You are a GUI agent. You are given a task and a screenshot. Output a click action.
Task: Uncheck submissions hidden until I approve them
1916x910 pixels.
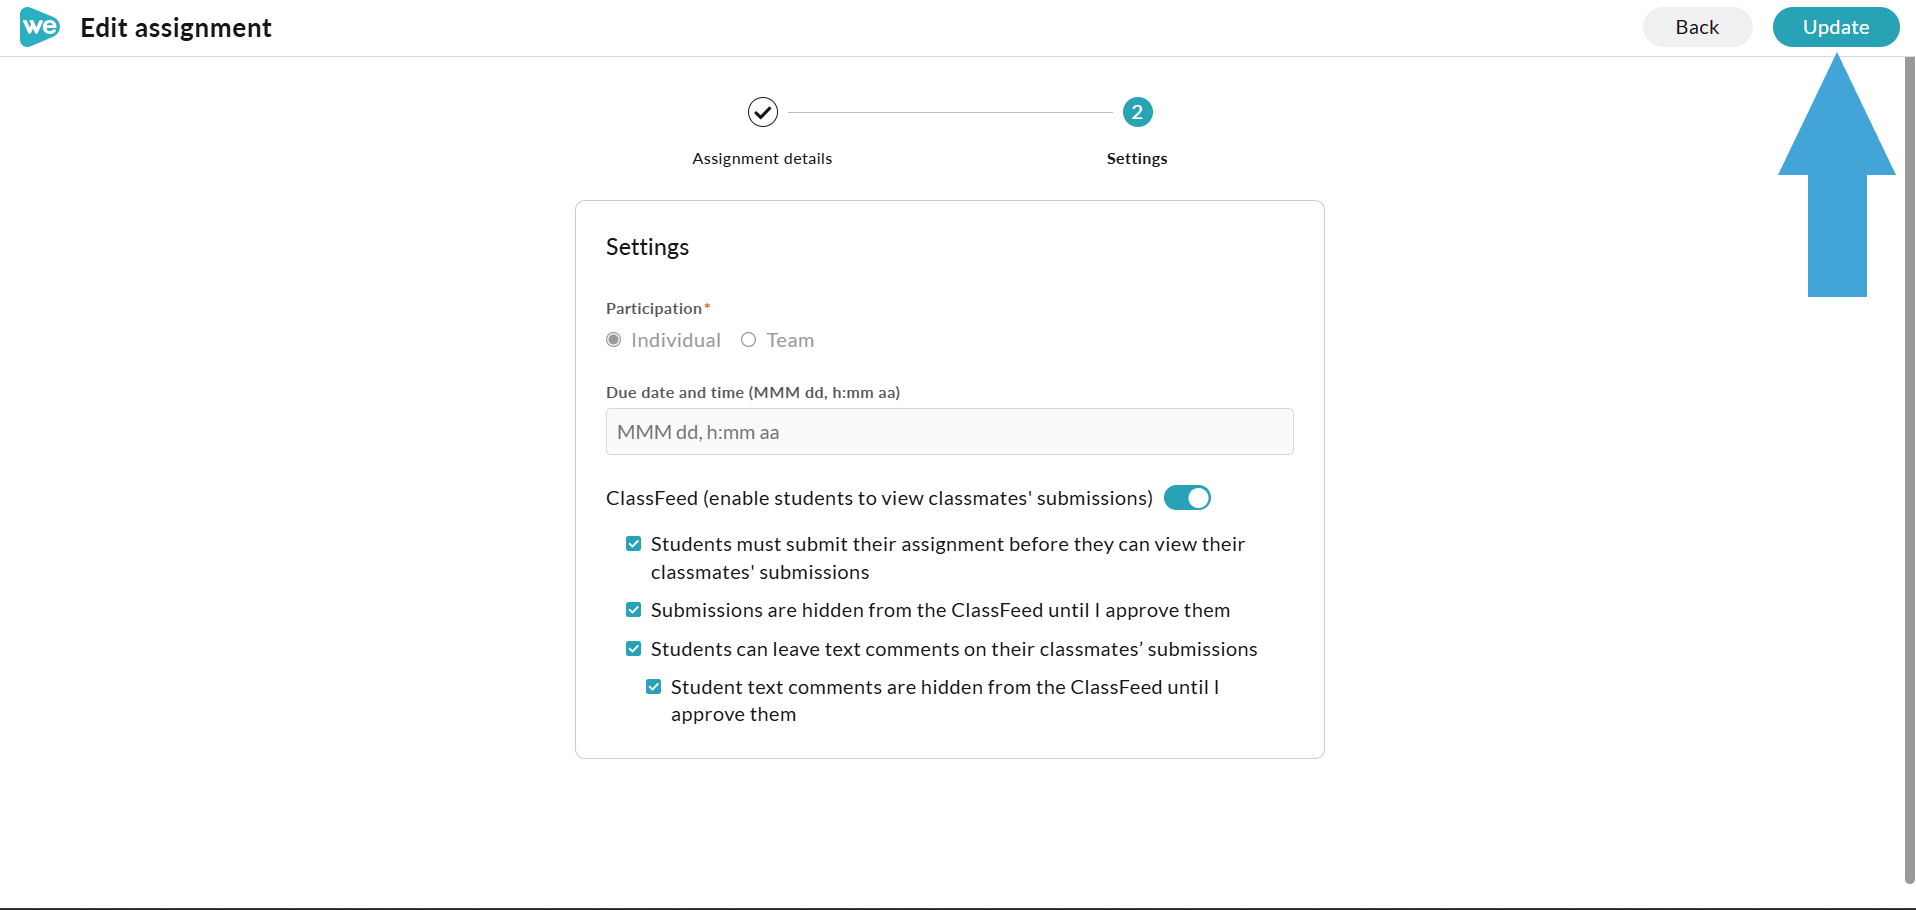click(634, 610)
